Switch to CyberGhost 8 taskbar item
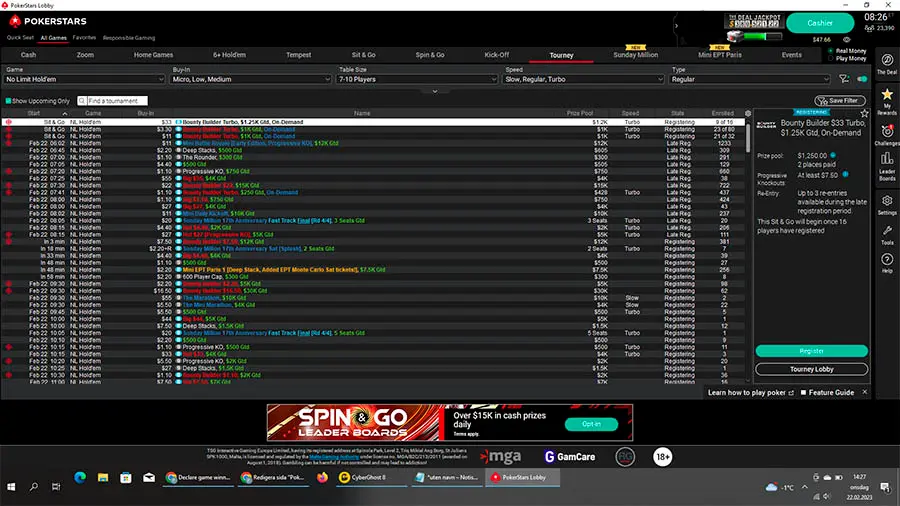This screenshot has width=900, height=506. click(x=371, y=477)
